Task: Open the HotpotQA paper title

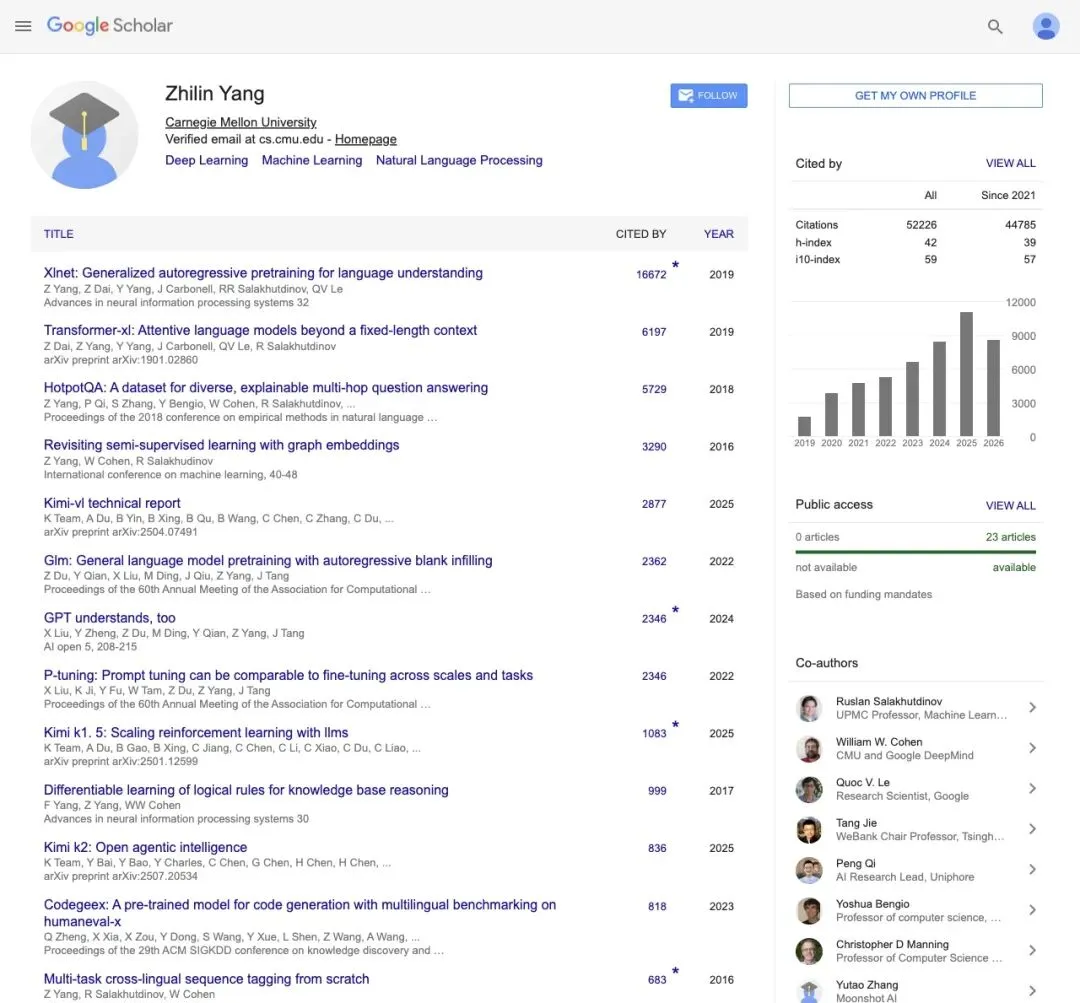Action: tap(266, 388)
